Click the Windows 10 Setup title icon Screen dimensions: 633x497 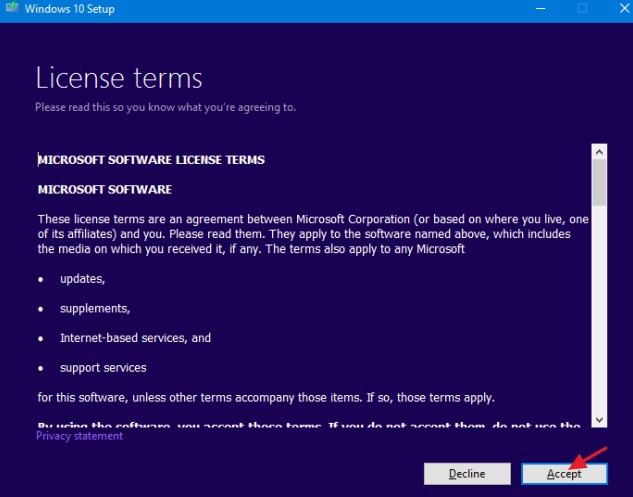(x=12, y=8)
